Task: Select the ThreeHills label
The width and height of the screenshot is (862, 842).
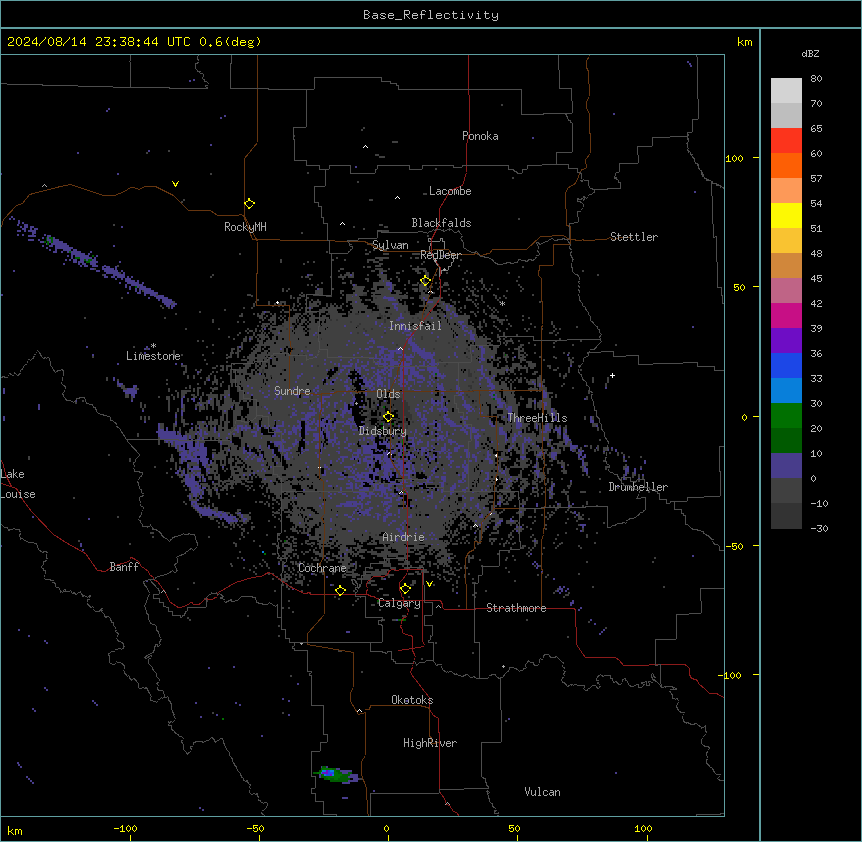Action: click(537, 418)
